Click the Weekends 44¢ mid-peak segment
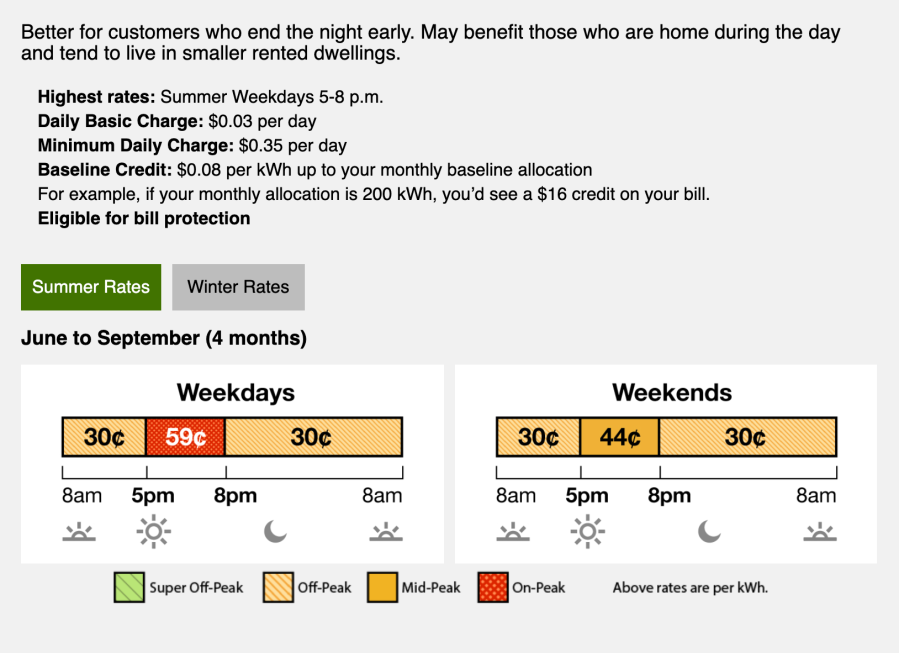This screenshot has height=653, width=899. (620, 437)
